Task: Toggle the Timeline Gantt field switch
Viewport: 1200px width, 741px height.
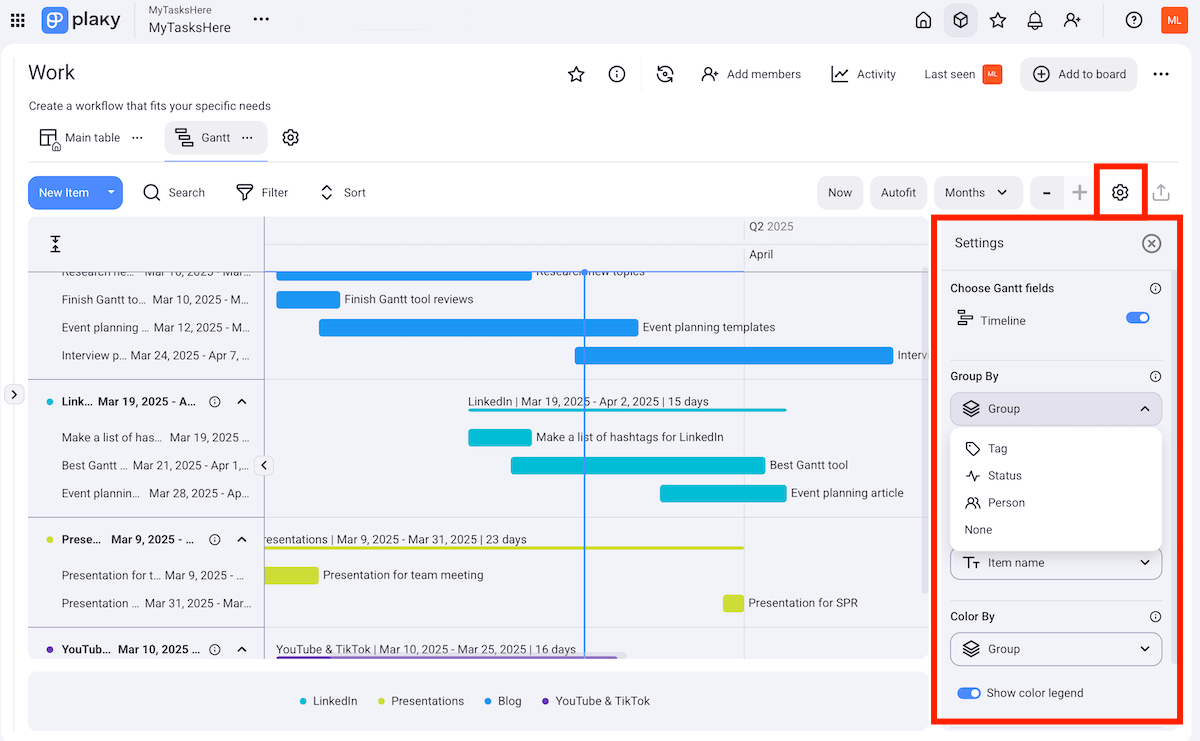Action: coord(1137,318)
